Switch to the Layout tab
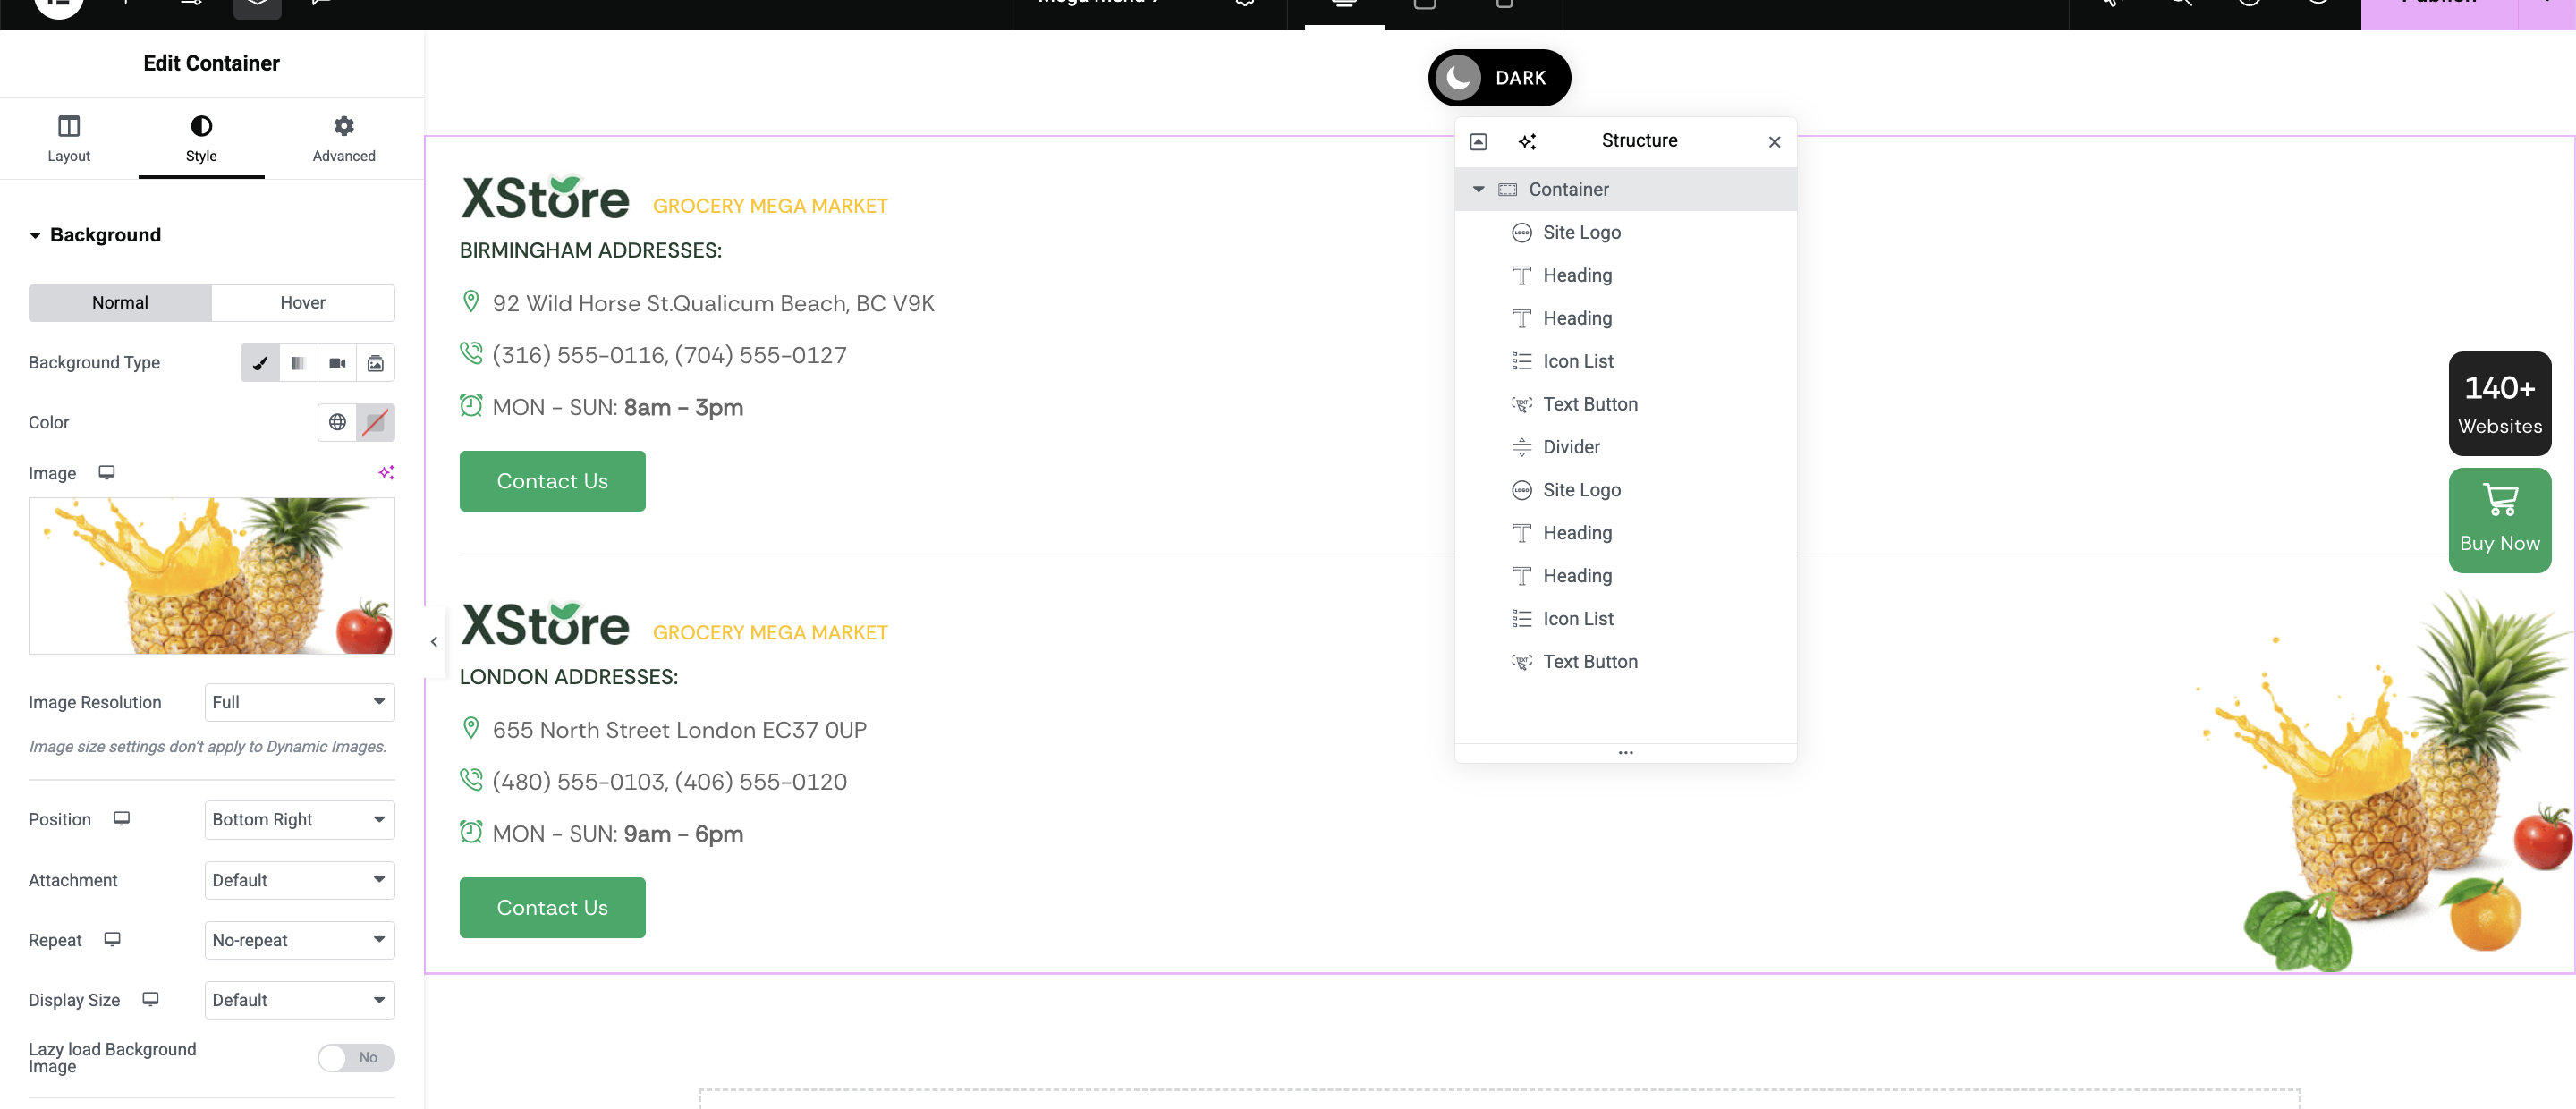The width and height of the screenshot is (2576, 1109). tap(68, 139)
